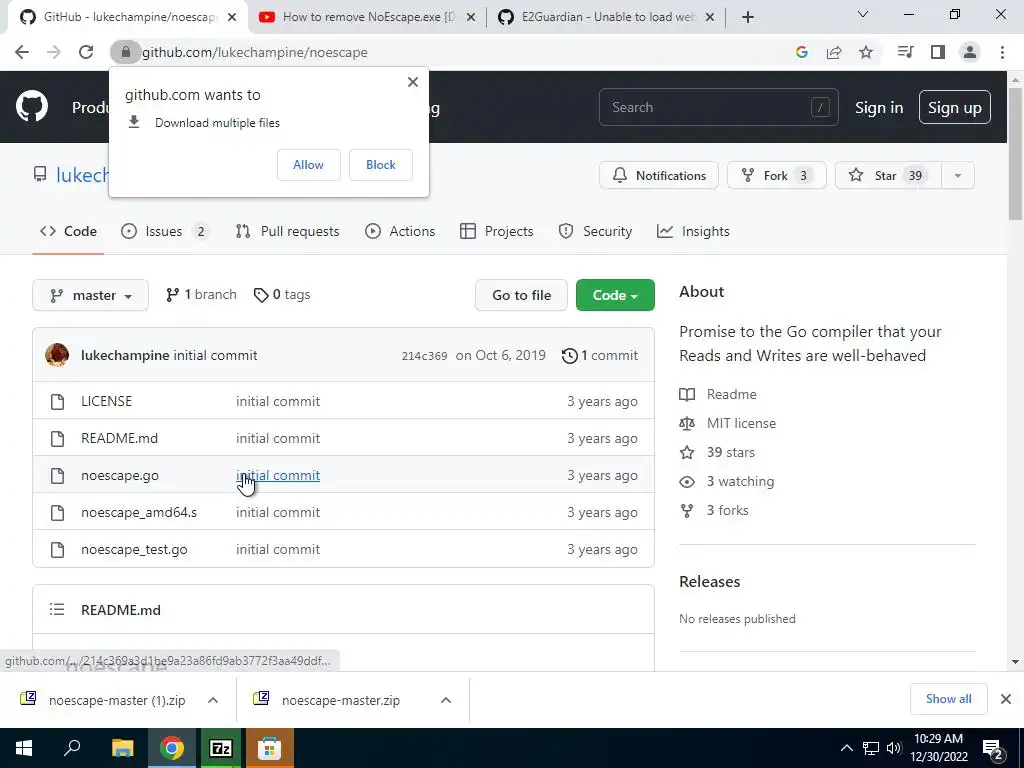1024x768 pixels.
Task: Focus the GitHub Search field
Action: pyautogui.click(x=718, y=107)
